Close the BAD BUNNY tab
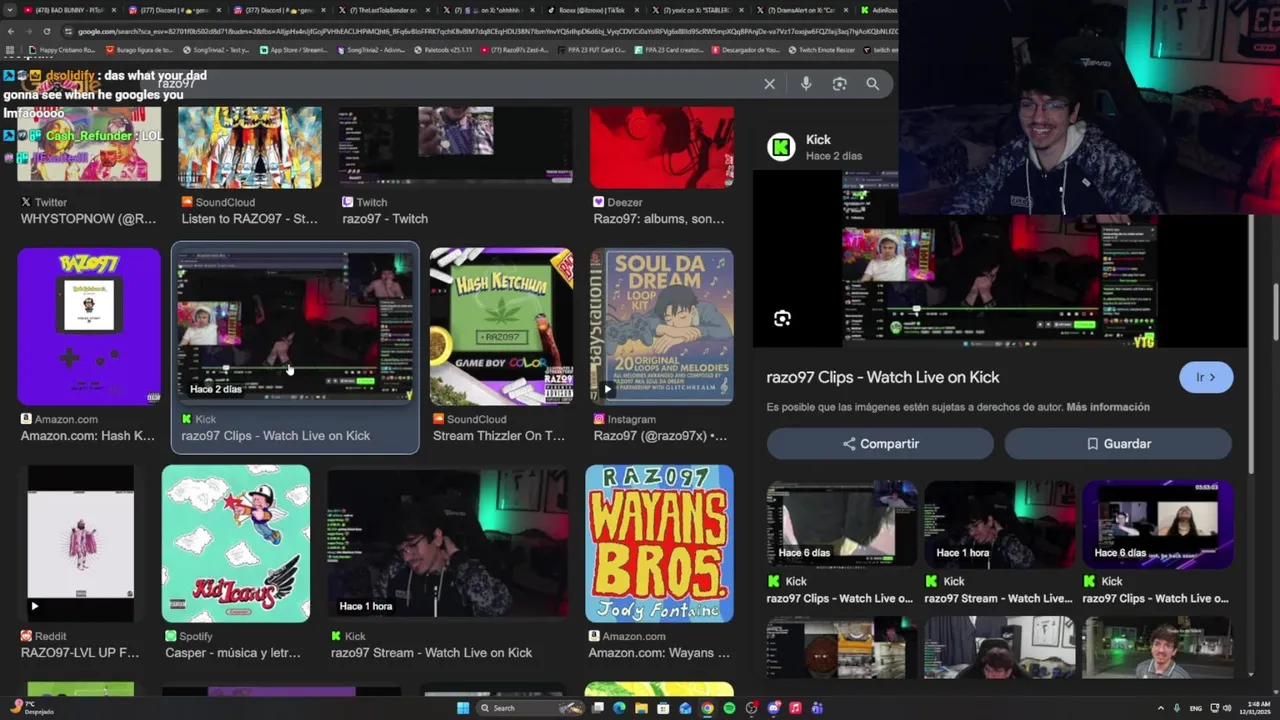 tap(113, 10)
